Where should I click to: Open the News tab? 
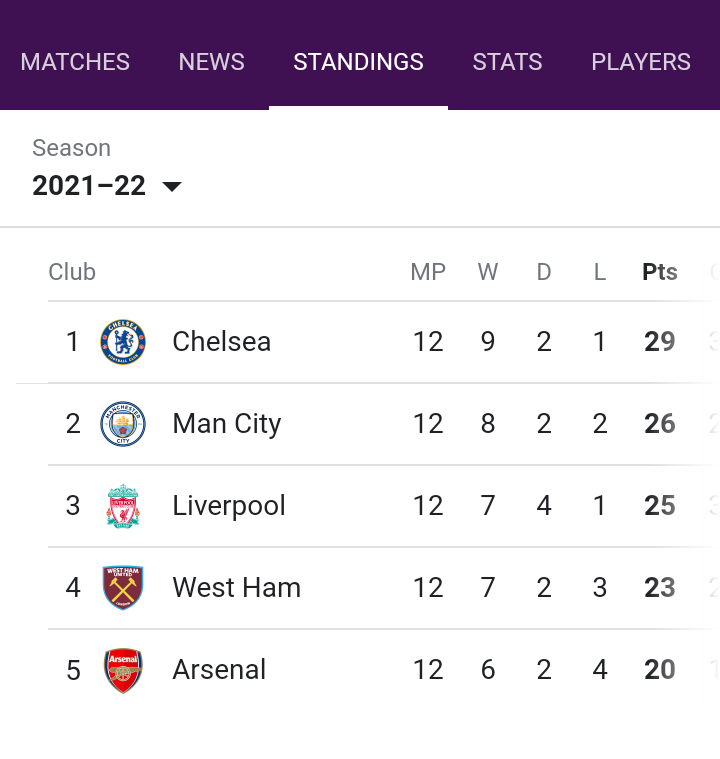pos(212,62)
